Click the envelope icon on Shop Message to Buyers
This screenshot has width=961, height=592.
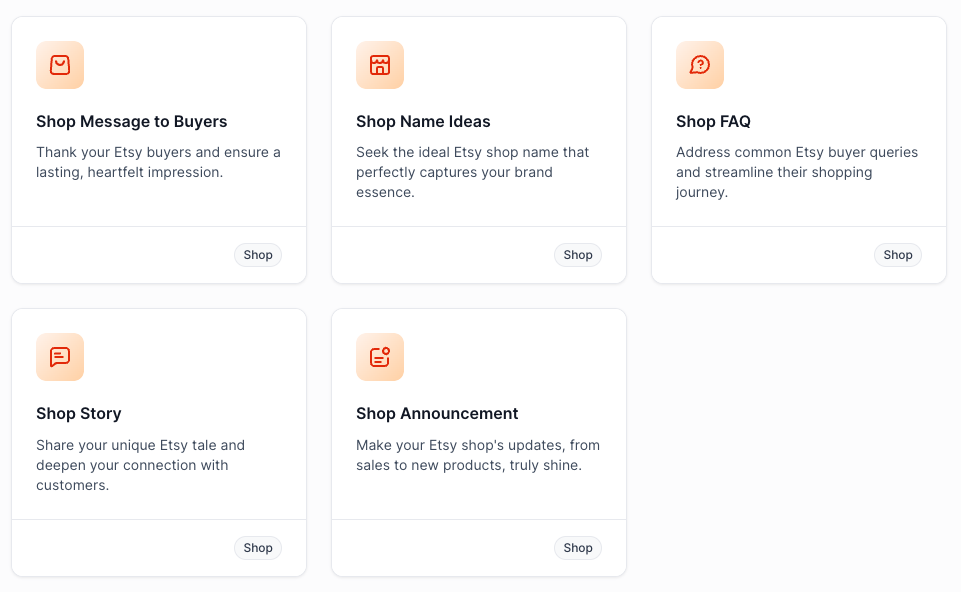point(60,65)
